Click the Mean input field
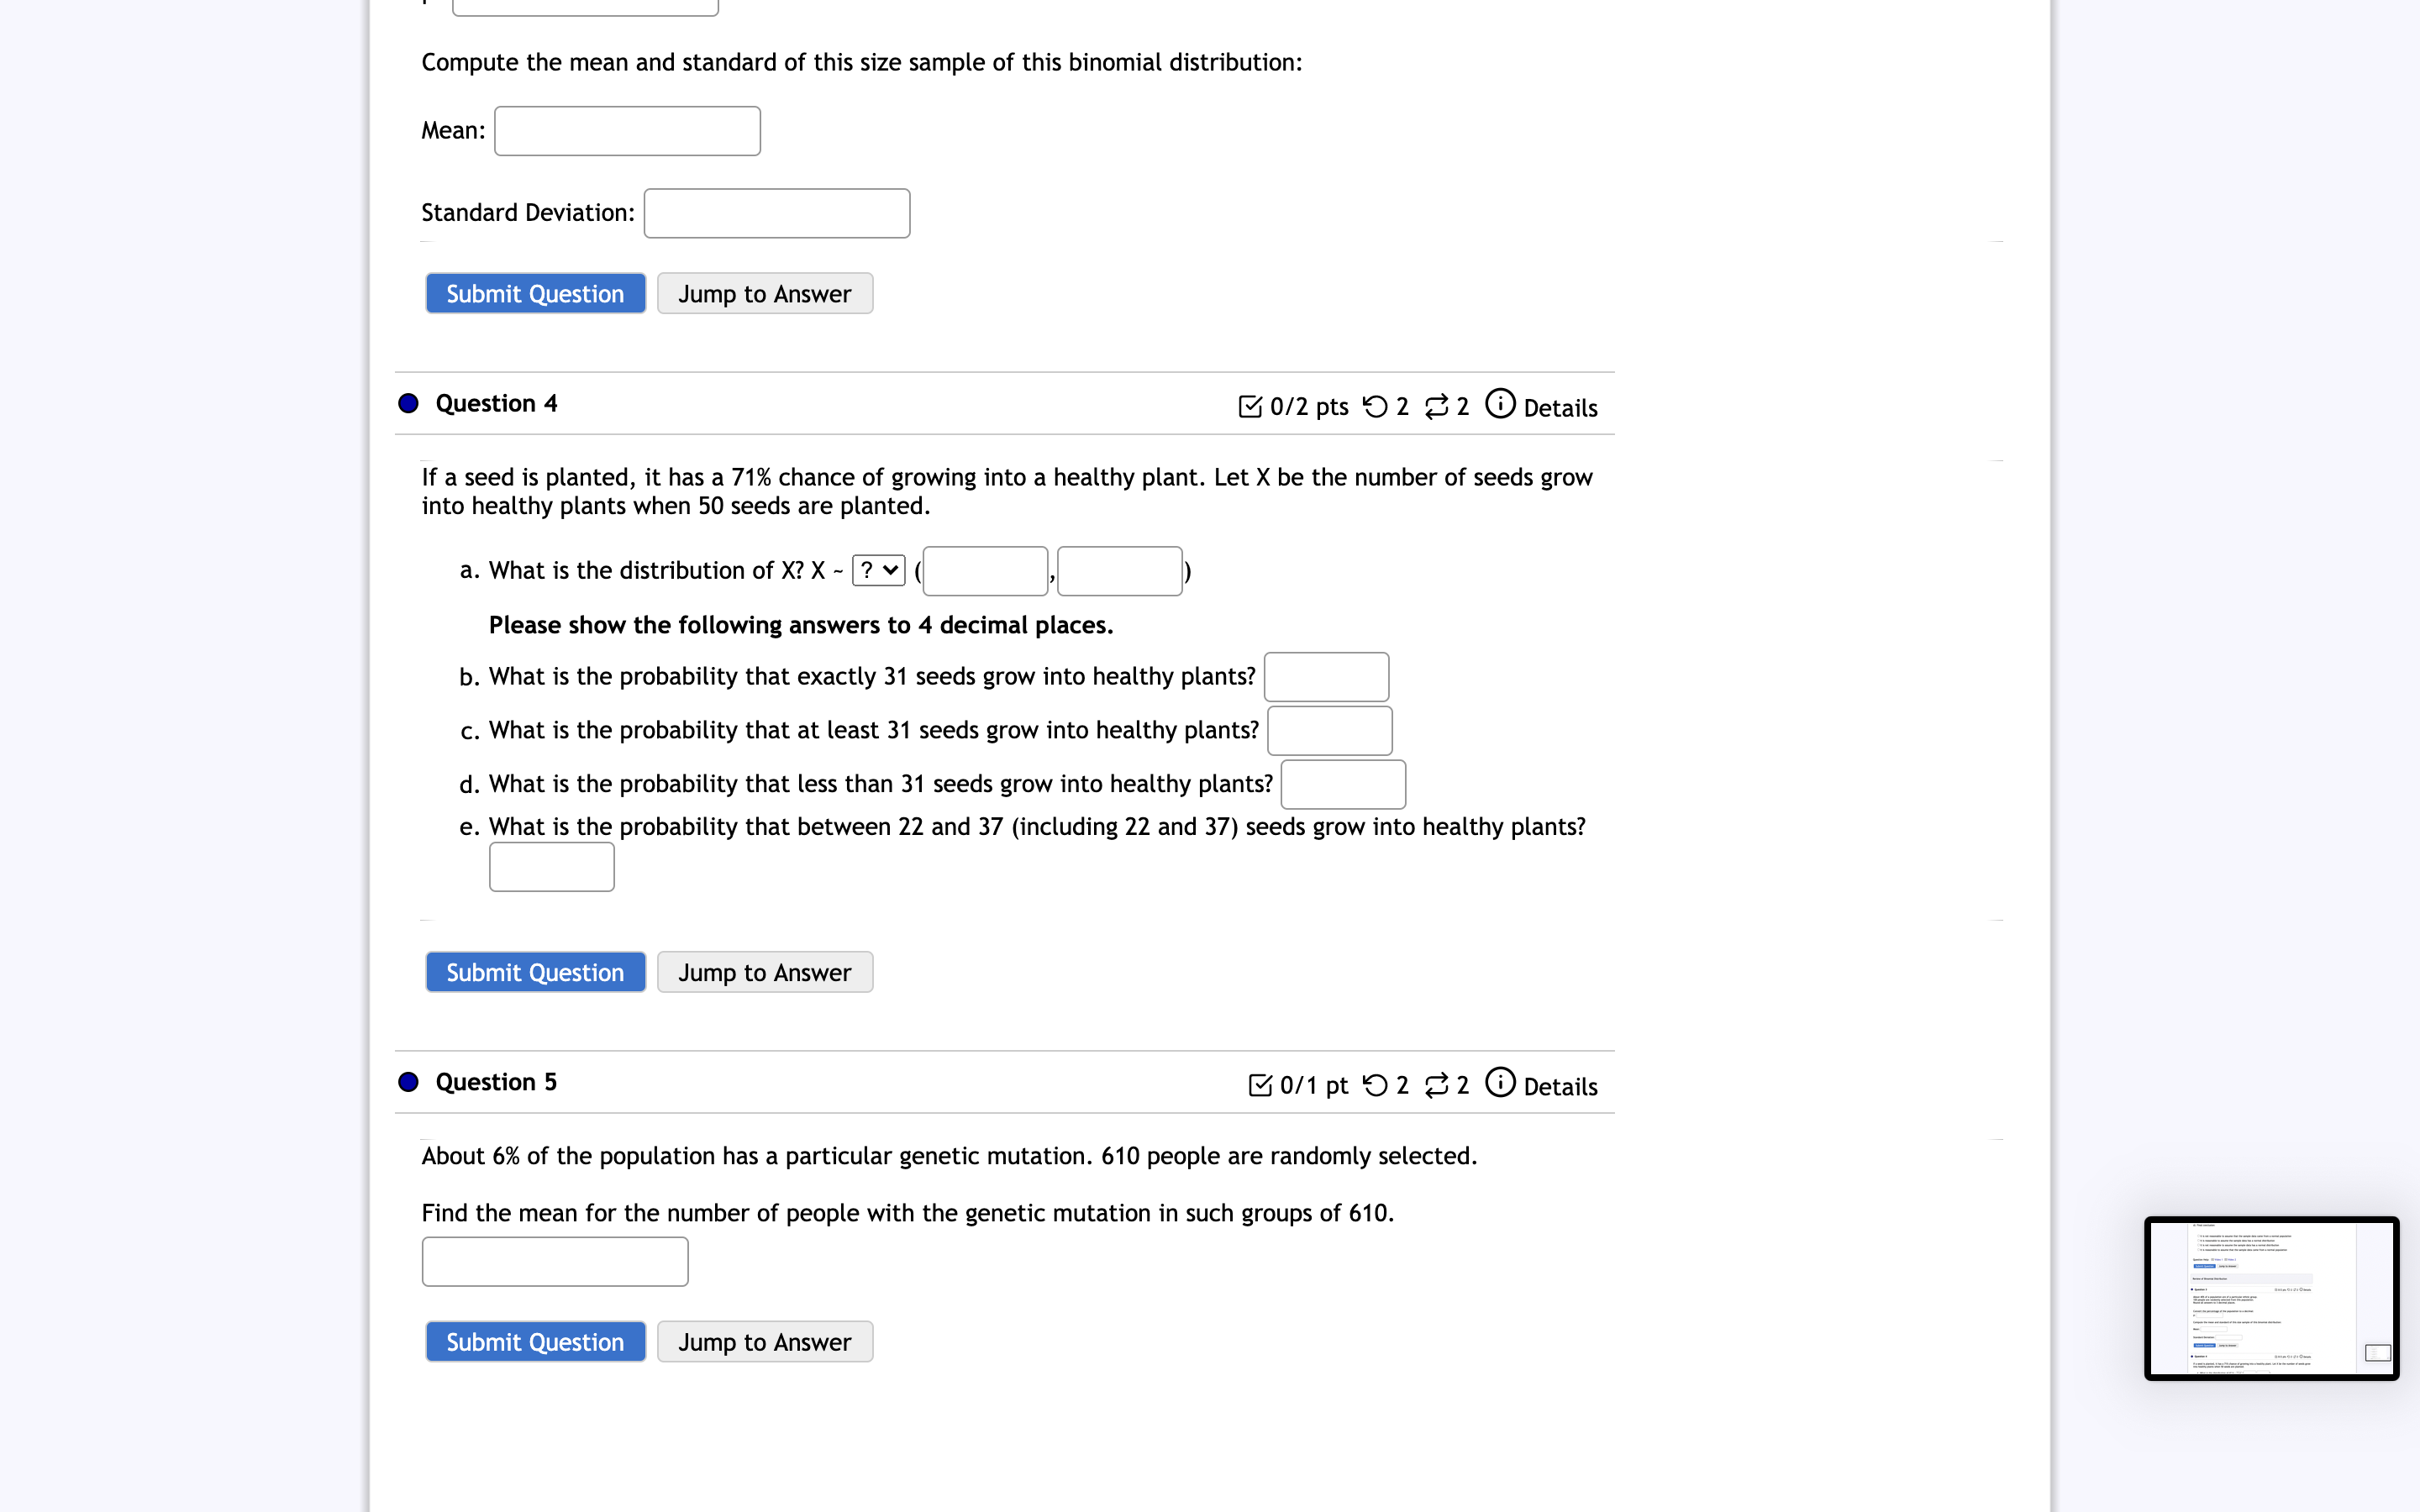 (627, 131)
